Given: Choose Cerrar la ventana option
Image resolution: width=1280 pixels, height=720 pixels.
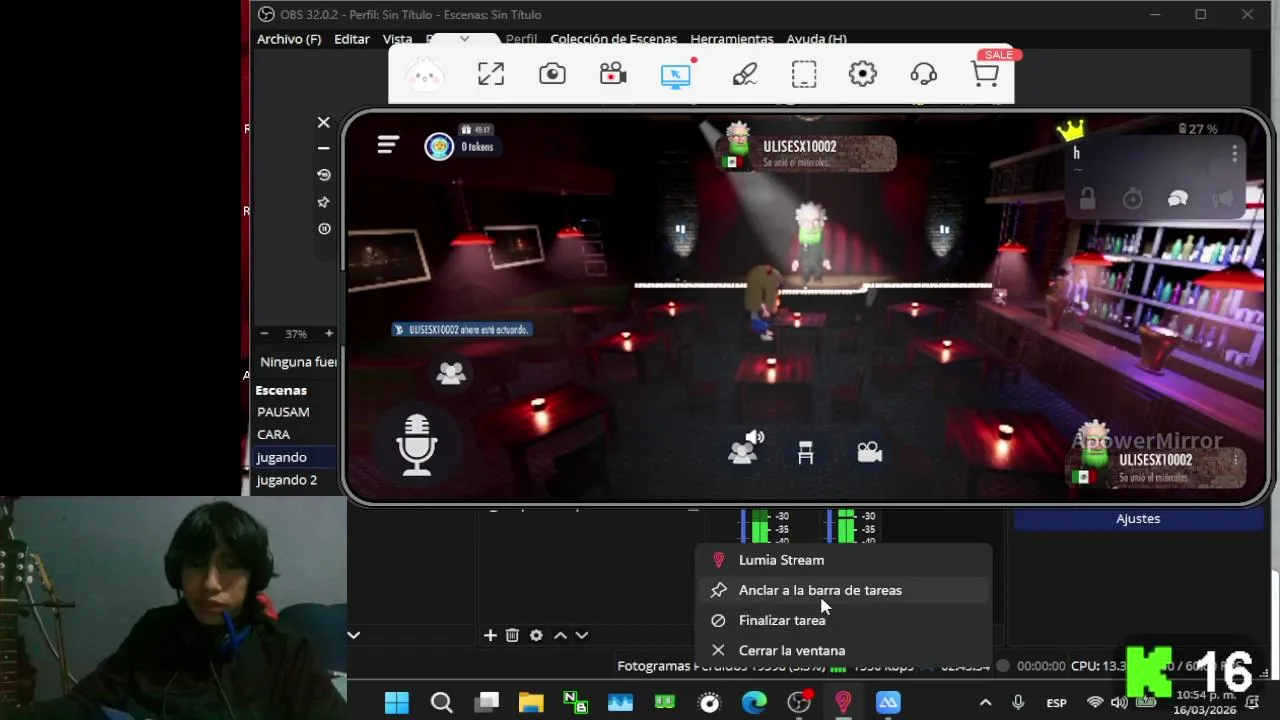Looking at the screenshot, I should [843, 650].
